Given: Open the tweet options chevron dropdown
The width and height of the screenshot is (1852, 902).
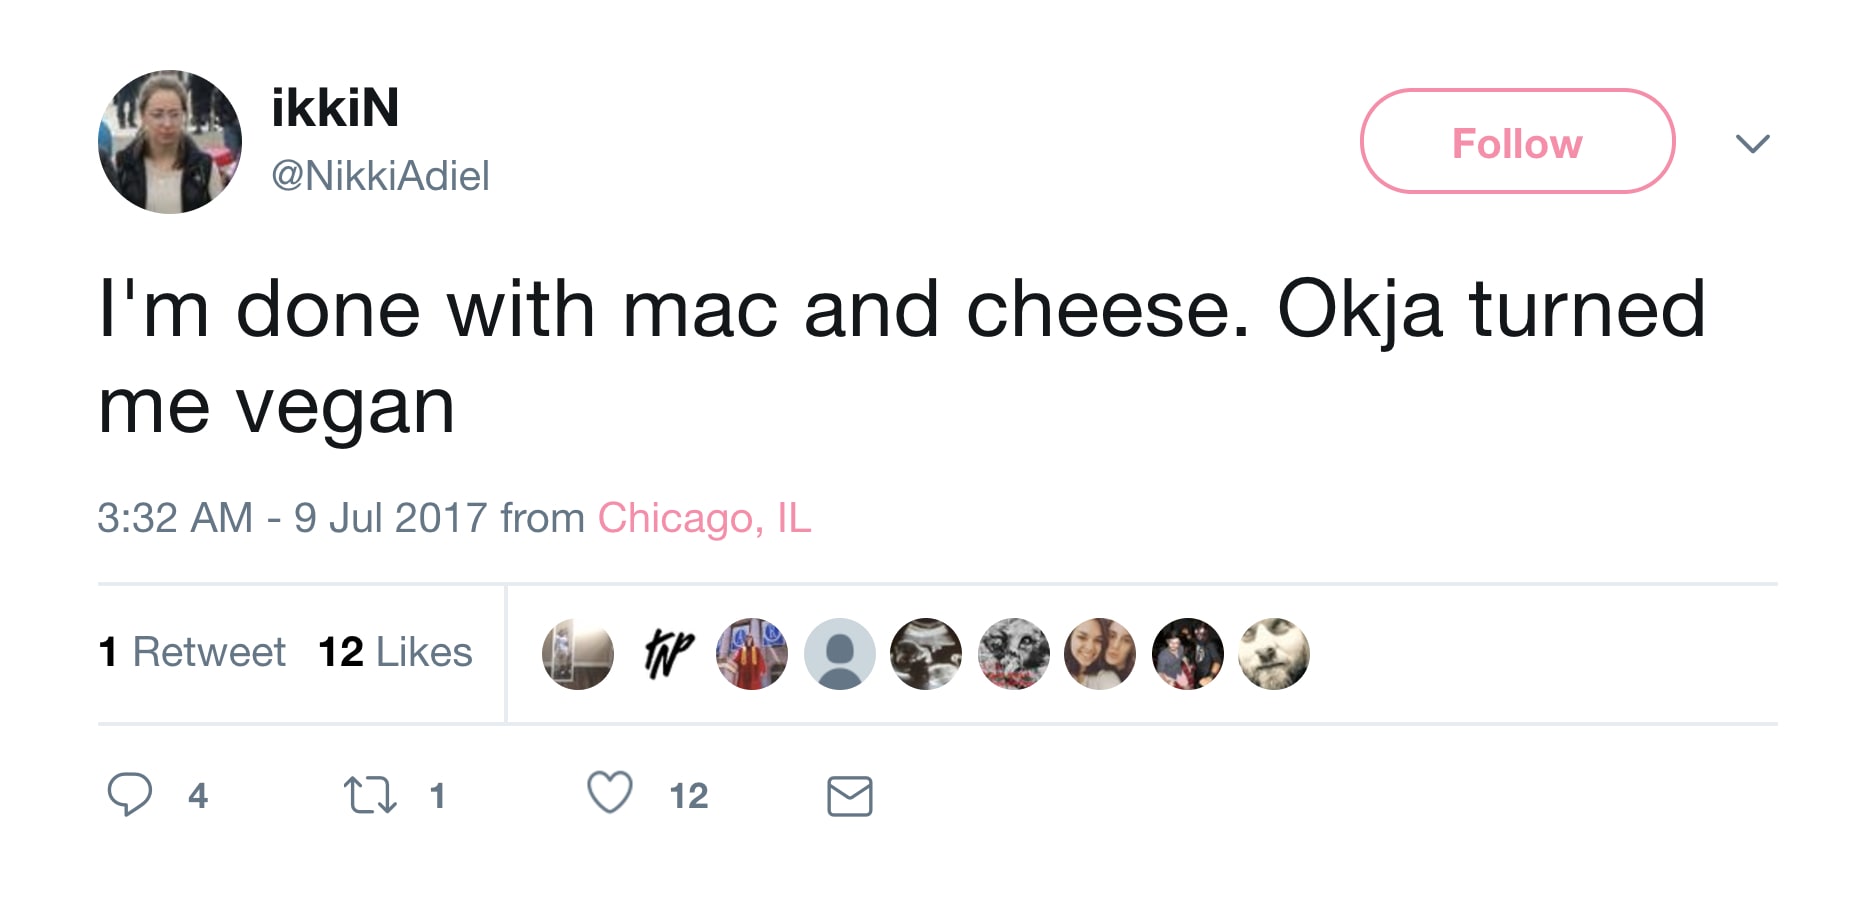Looking at the screenshot, I should click(1753, 143).
